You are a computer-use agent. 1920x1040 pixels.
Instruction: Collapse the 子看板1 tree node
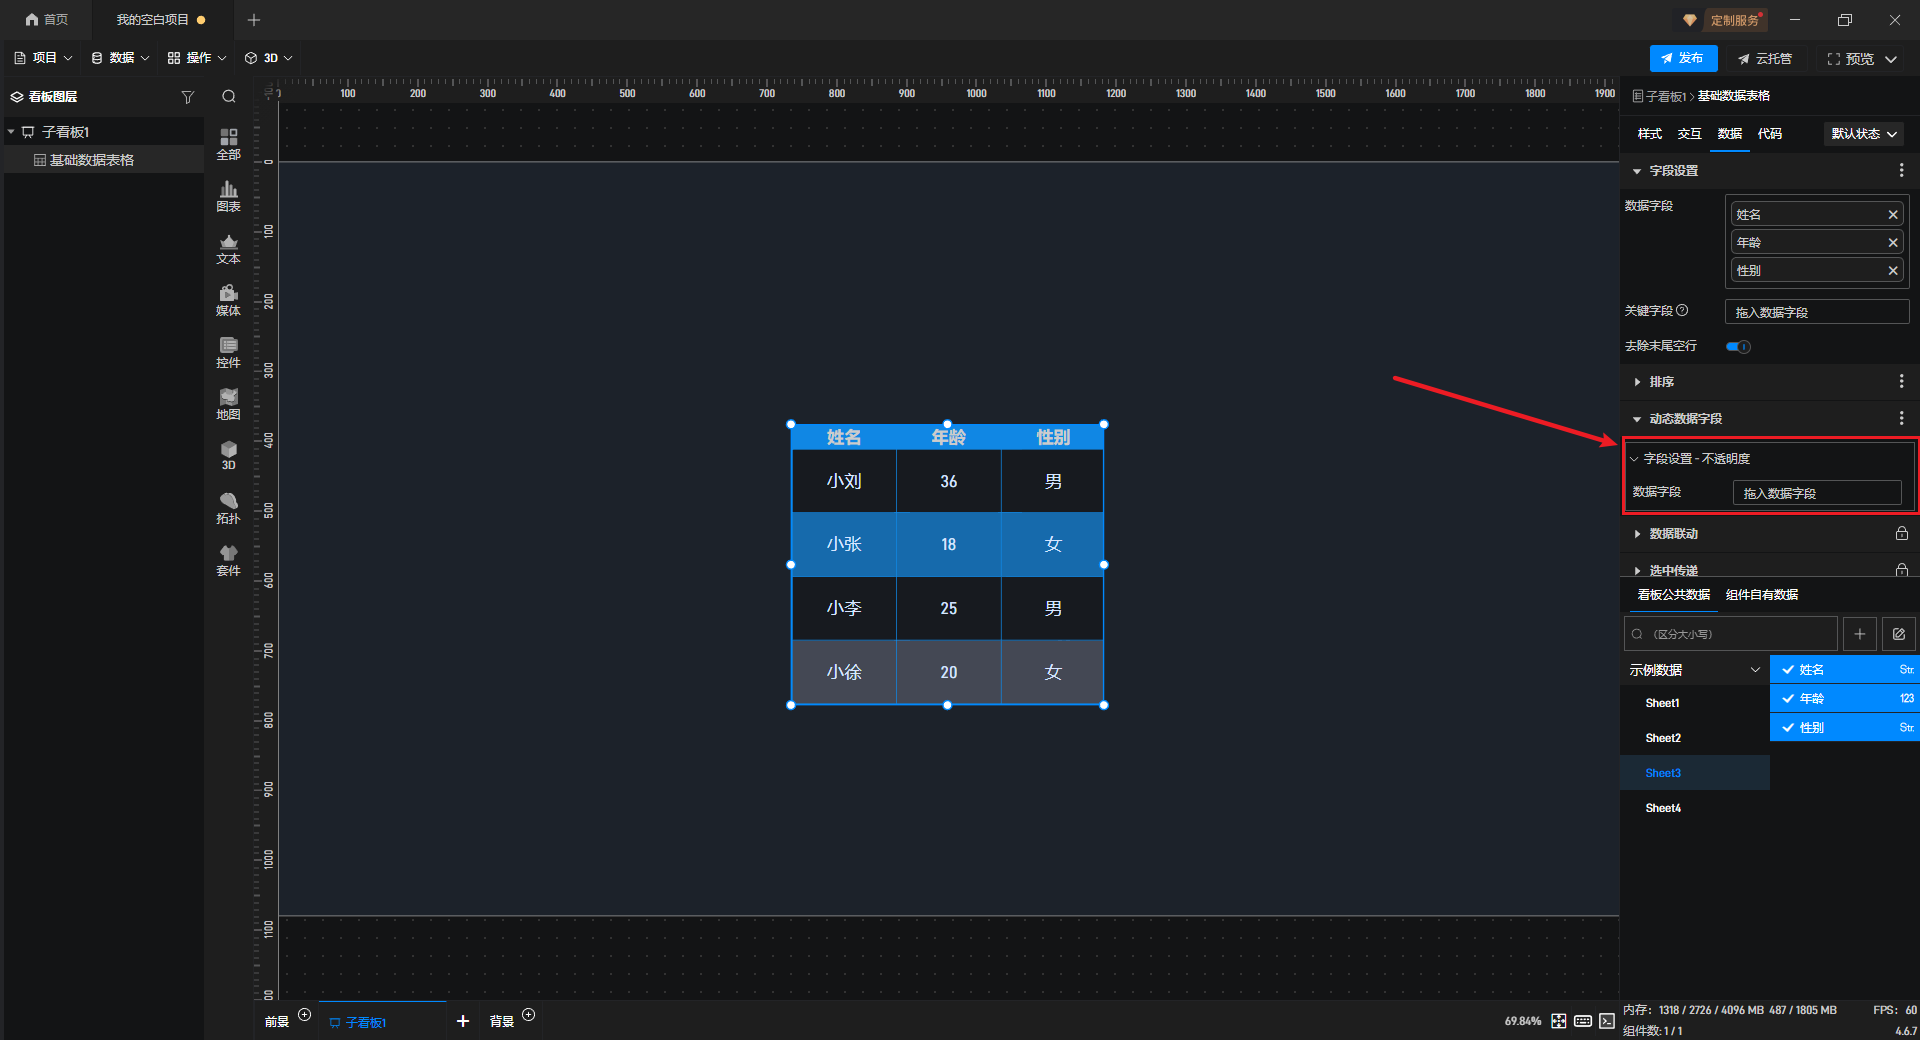coord(11,132)
